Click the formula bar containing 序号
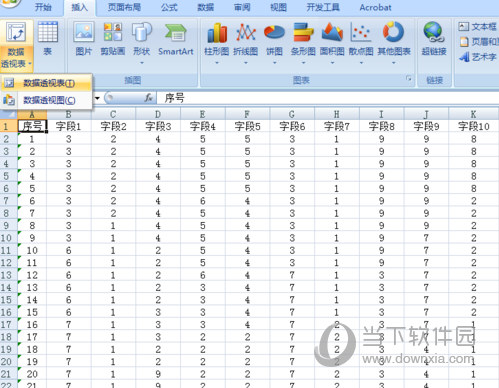This screenshot has width=499, height=388. pos(328,98)
